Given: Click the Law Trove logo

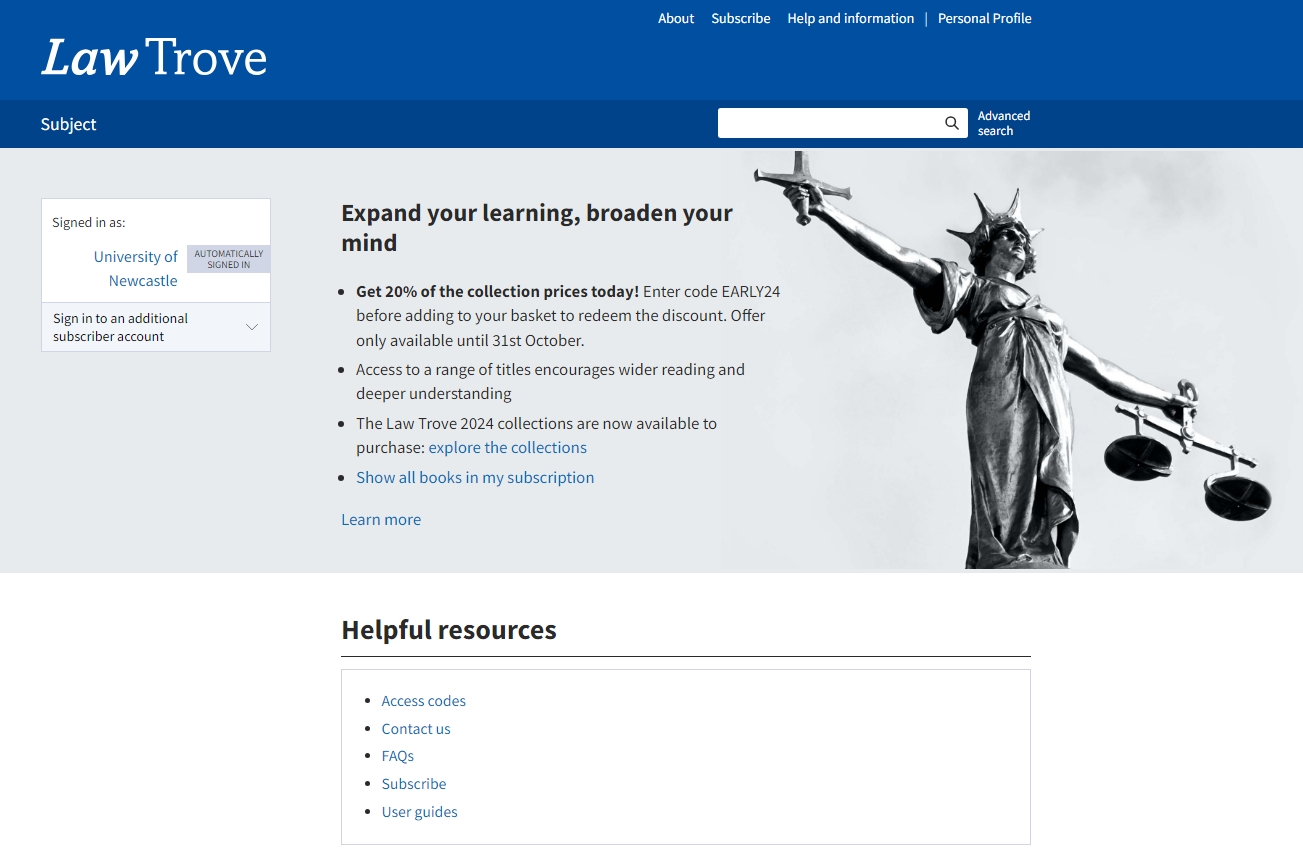Looking at the screenshot, I should coord(153,57).
